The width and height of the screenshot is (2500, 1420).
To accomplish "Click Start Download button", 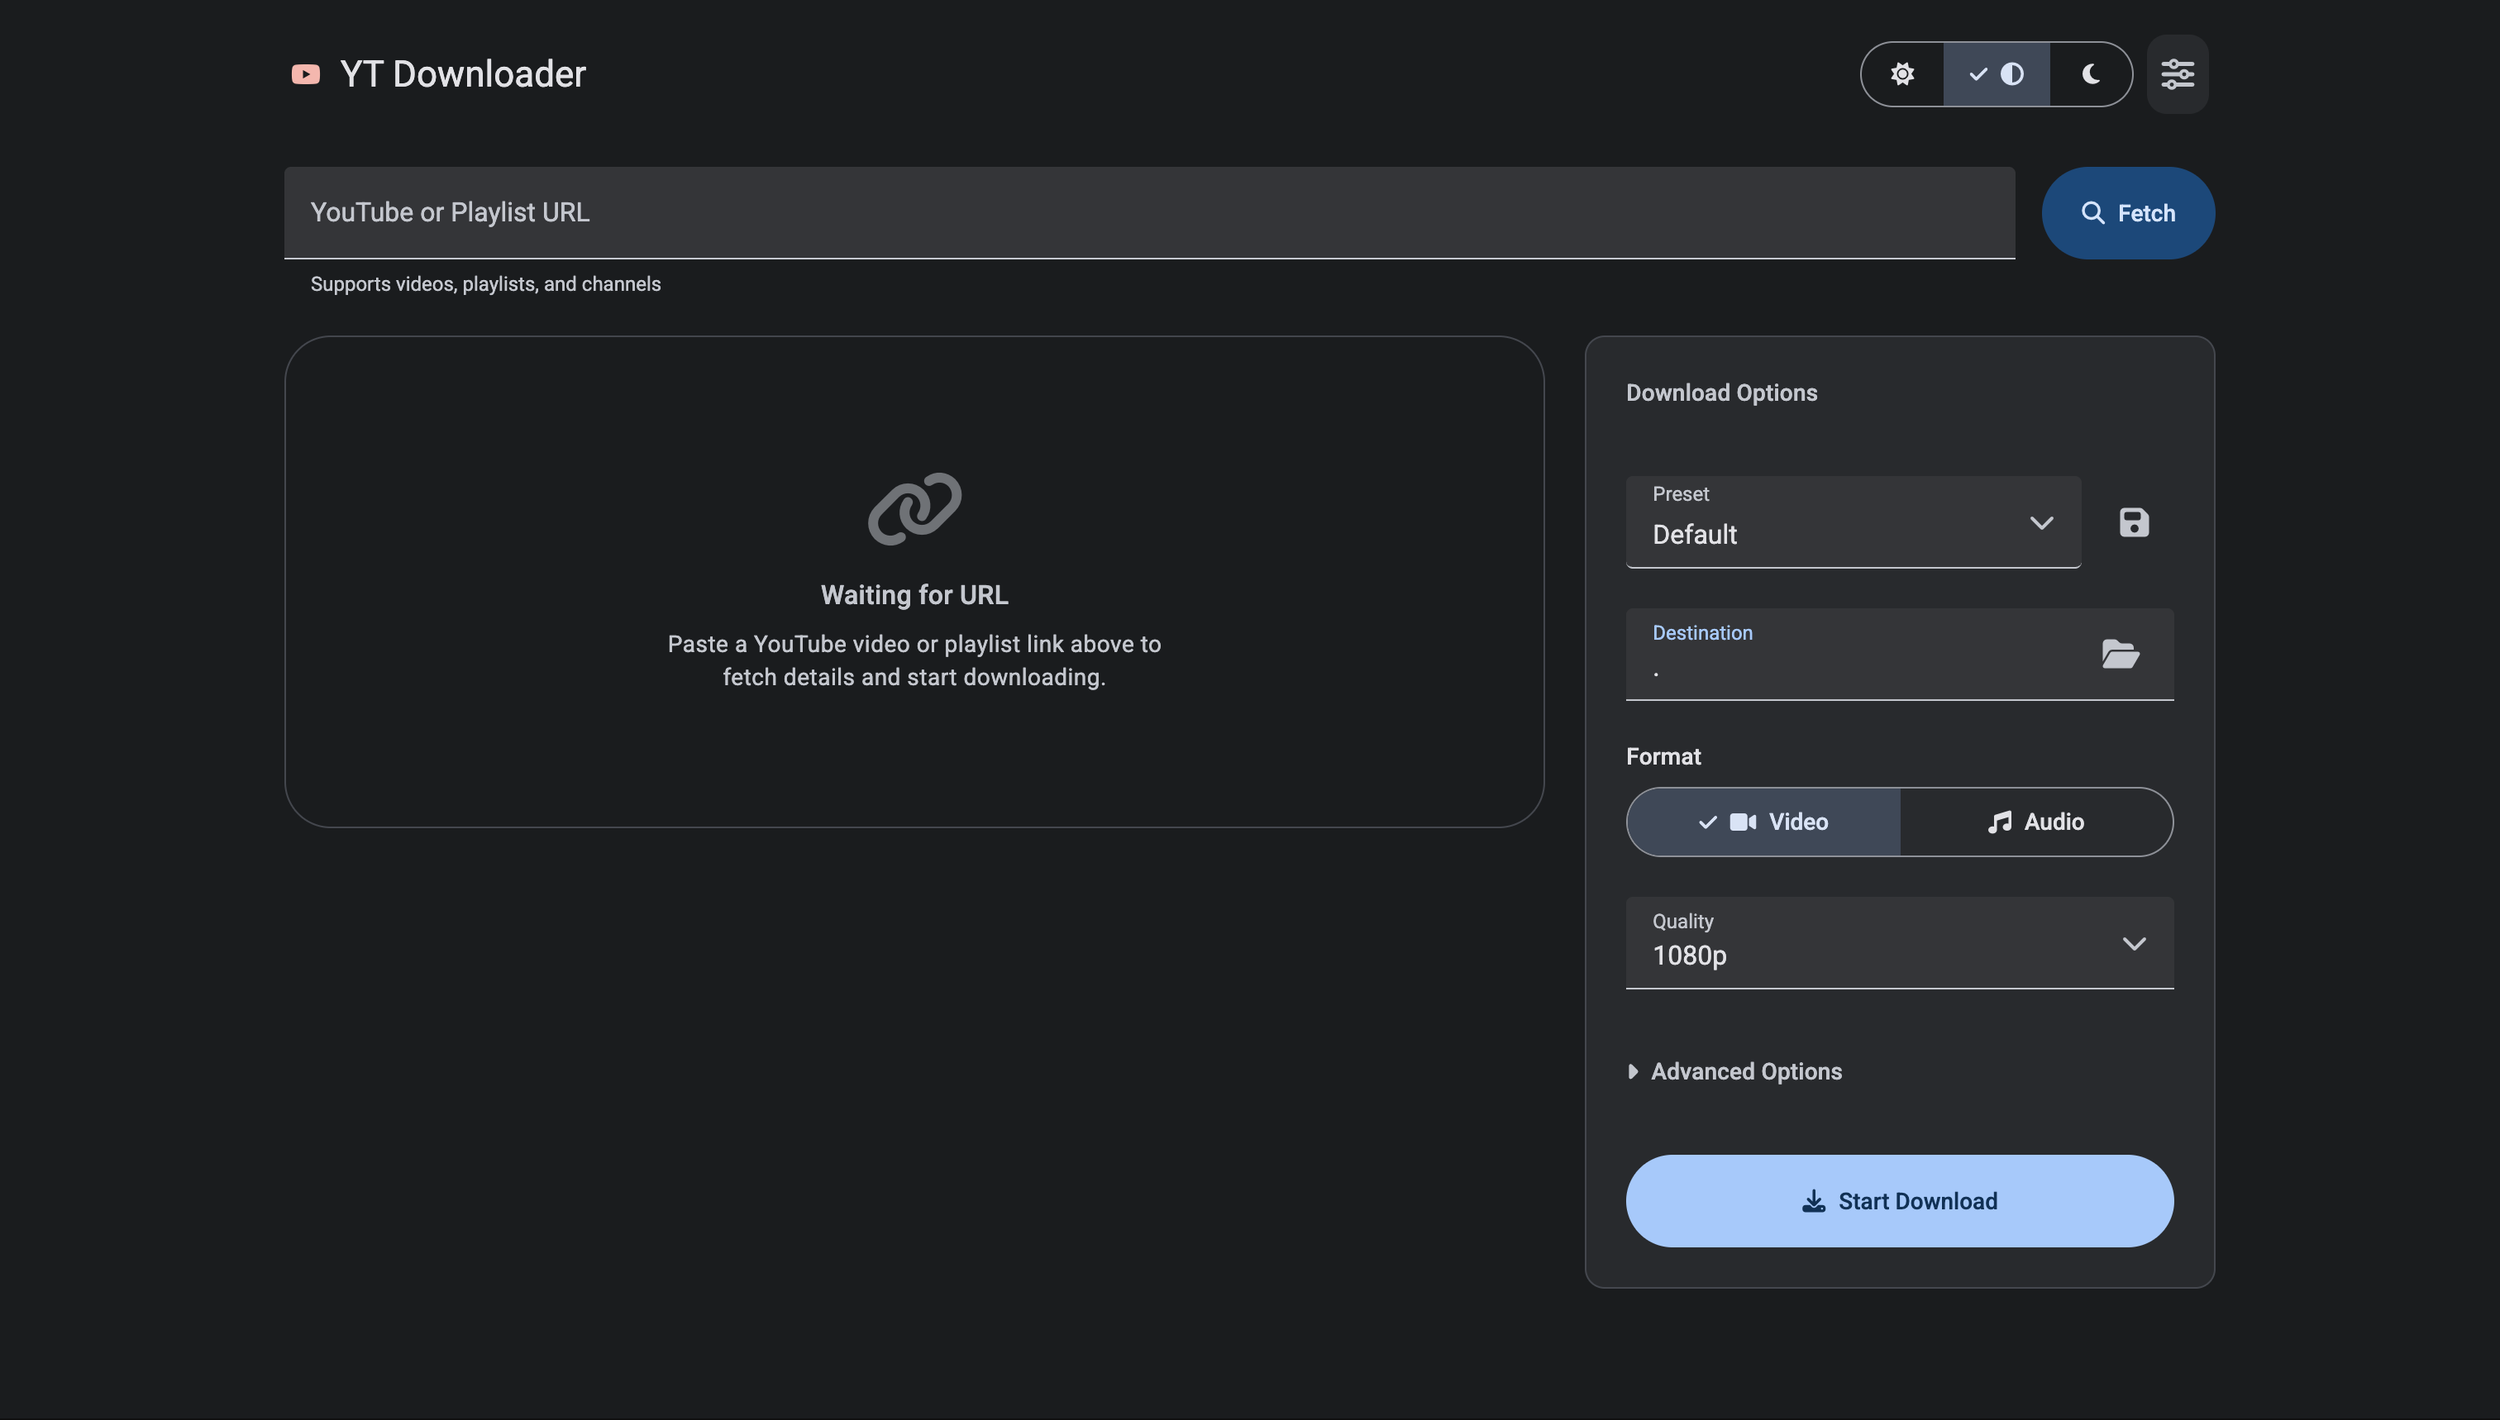I will (x=1898, y=1201).
